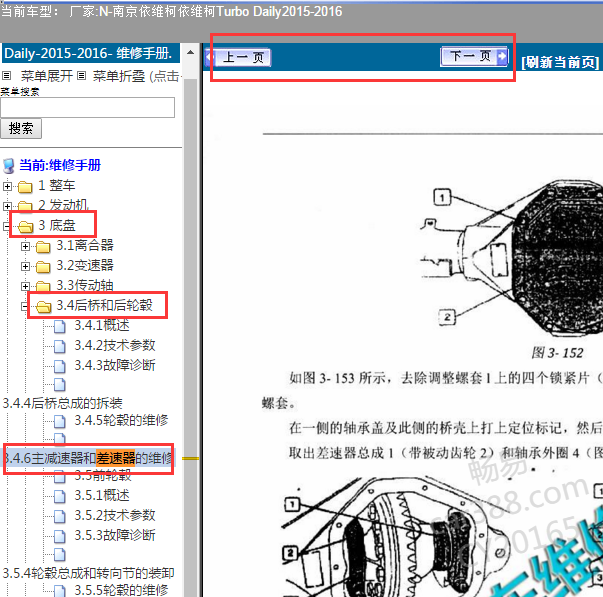The height and width of the screenshot is (597, 603).
Task: Click 刷新当前页 link
Action: coord(560,62)
